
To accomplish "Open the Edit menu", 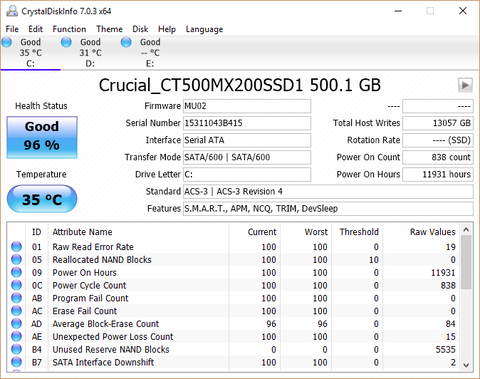I will click(x=35, y=29).
